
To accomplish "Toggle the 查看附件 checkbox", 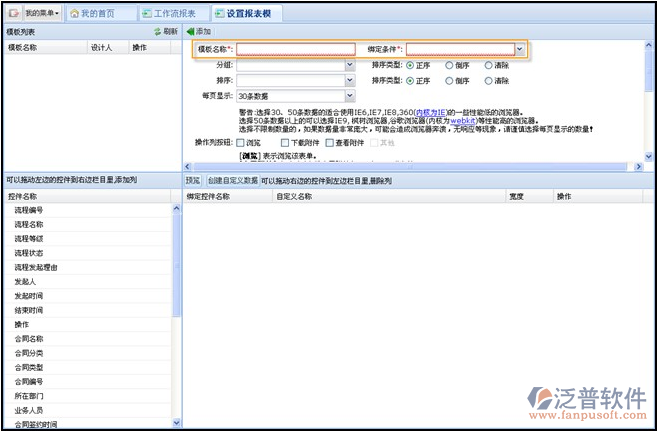I will pyautogui.click(x=330, y=143).
